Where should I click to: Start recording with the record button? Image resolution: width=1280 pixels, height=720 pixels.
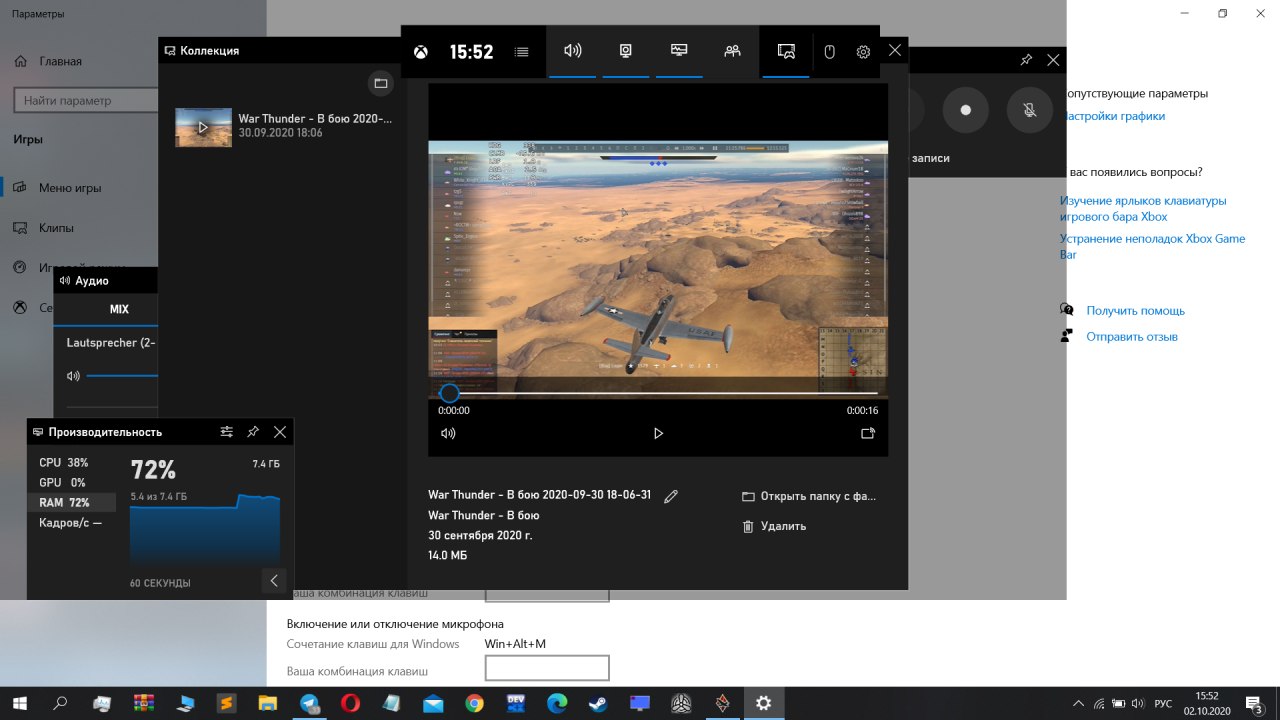tap(966, 111)
